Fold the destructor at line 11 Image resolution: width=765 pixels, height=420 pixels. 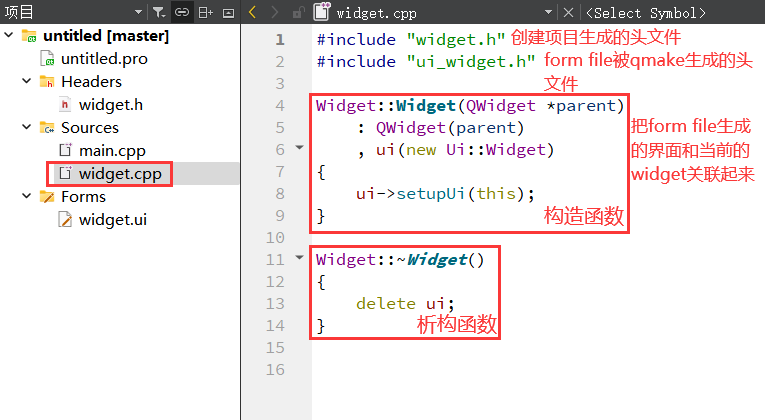(x=300, y=257)
